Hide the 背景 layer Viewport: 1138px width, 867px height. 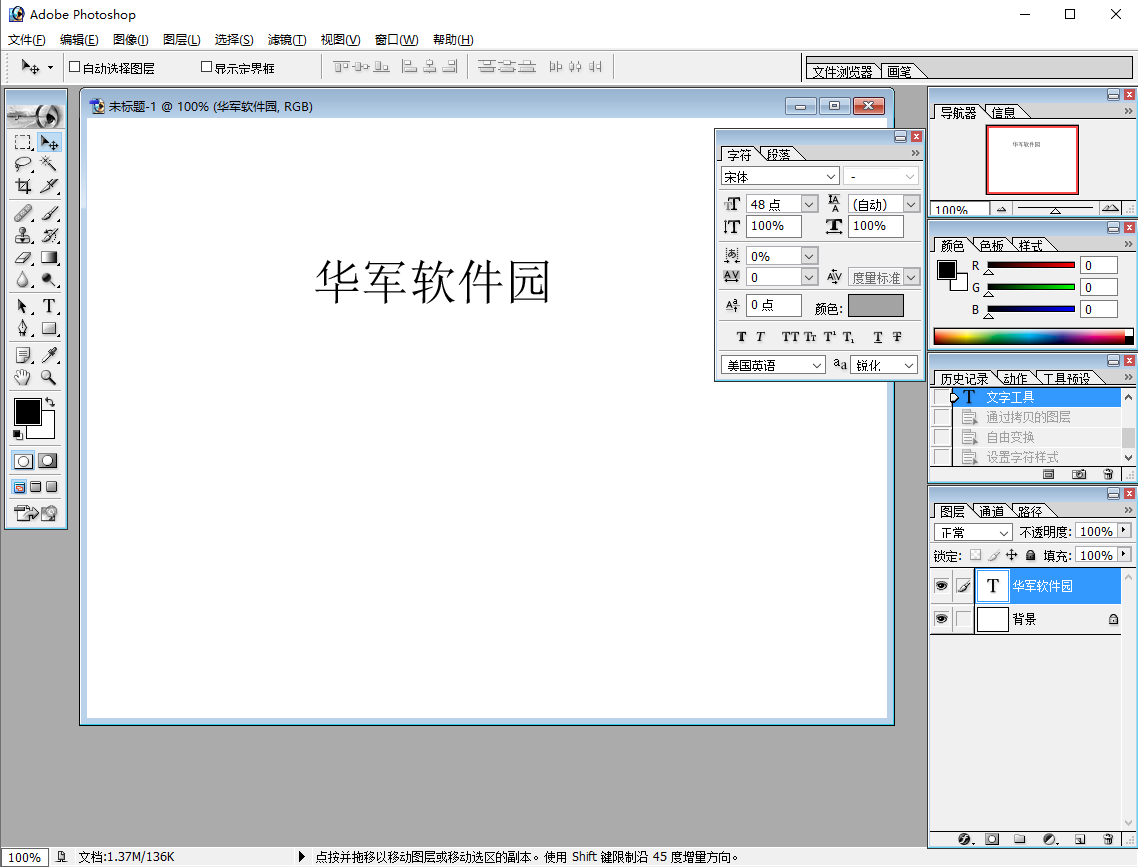point(941,619)
